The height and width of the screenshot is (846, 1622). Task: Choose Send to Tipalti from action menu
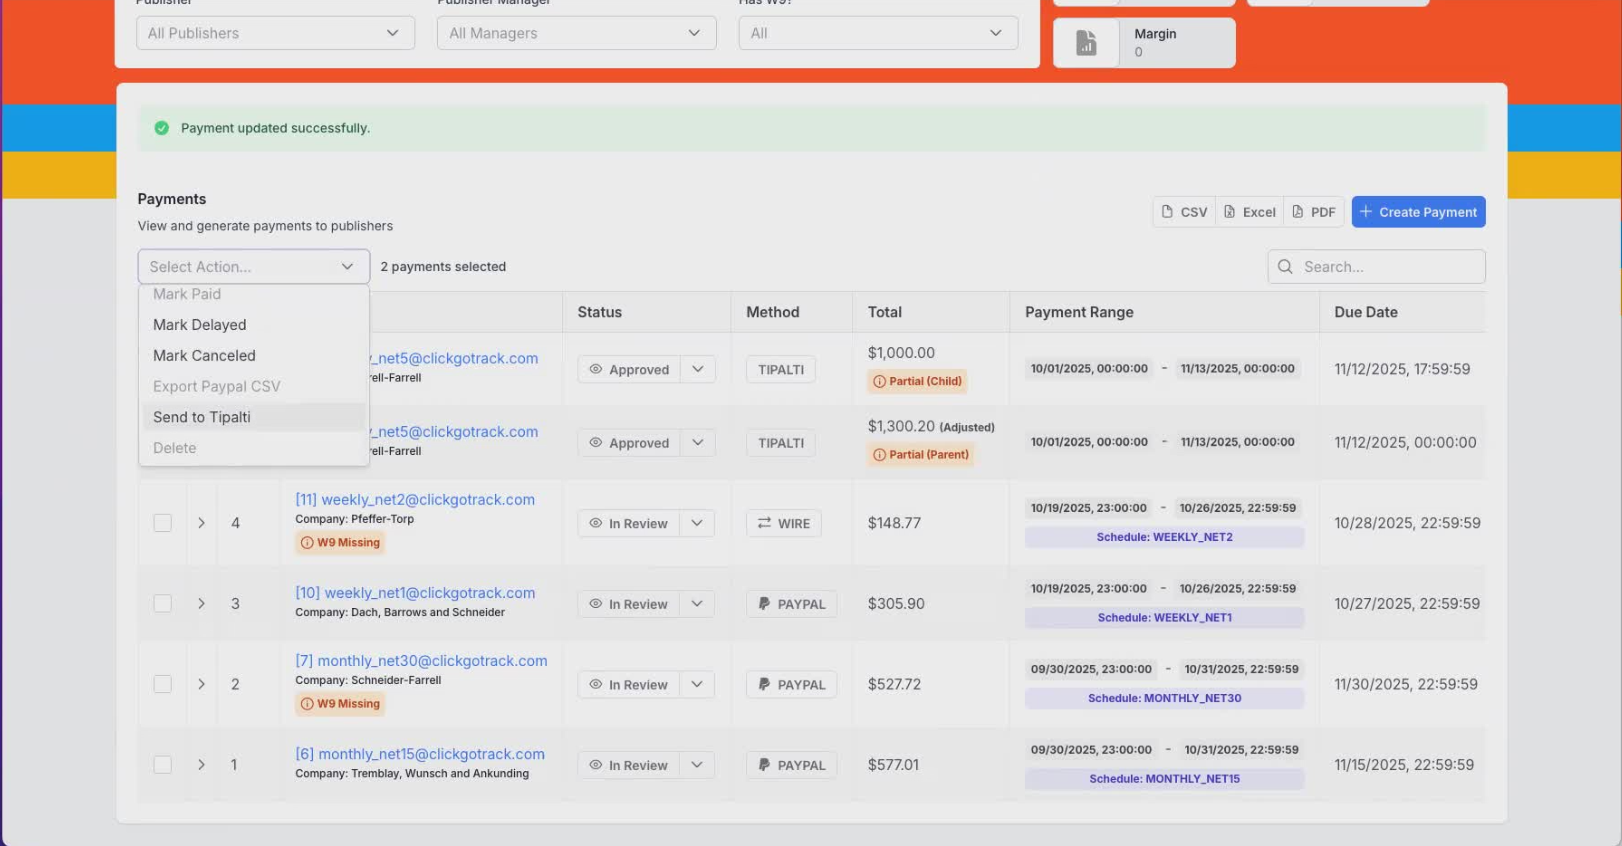point(202,417)
